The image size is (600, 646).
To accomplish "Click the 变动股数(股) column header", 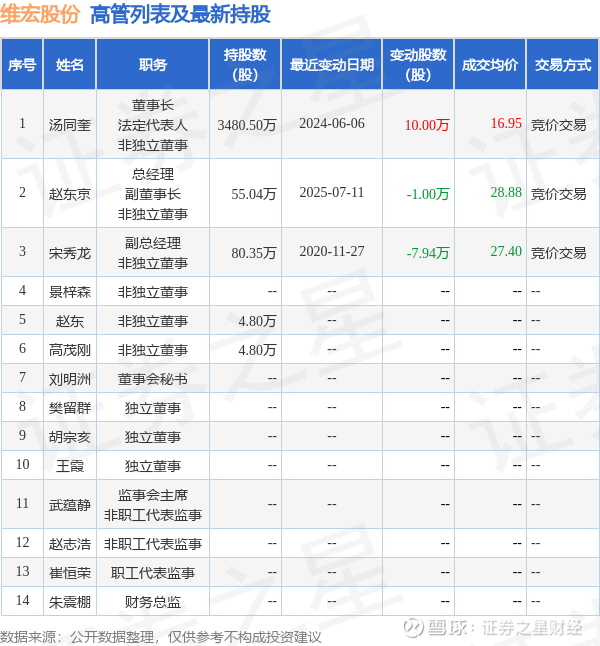I will tap(418, 64).
